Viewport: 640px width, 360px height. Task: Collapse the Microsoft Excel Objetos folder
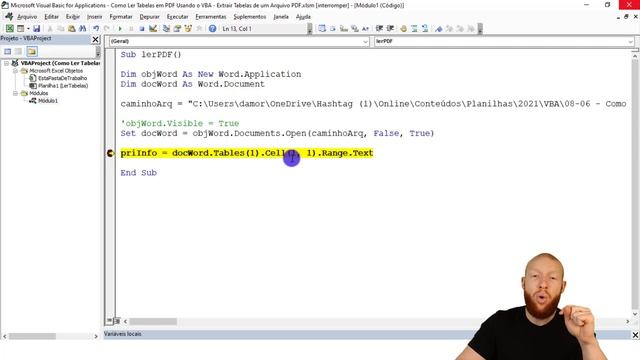(16, 71)
